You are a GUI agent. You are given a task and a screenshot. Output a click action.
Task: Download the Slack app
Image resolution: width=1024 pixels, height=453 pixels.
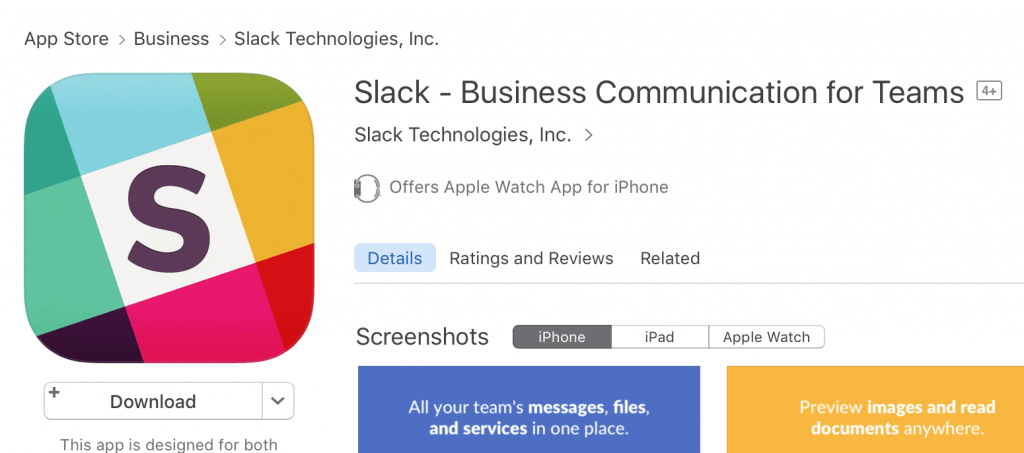click(153, 401)
